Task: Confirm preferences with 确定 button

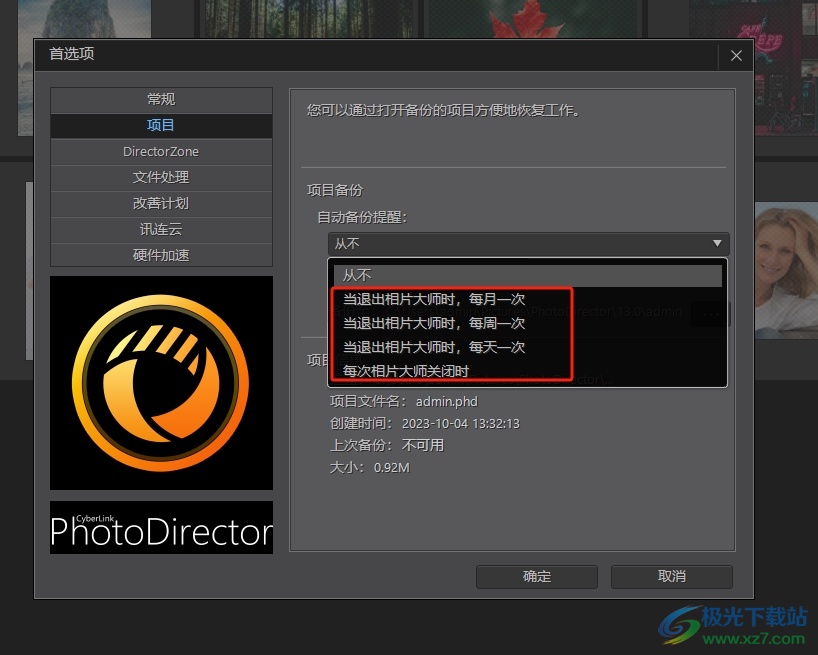Action: click(537, 577)
